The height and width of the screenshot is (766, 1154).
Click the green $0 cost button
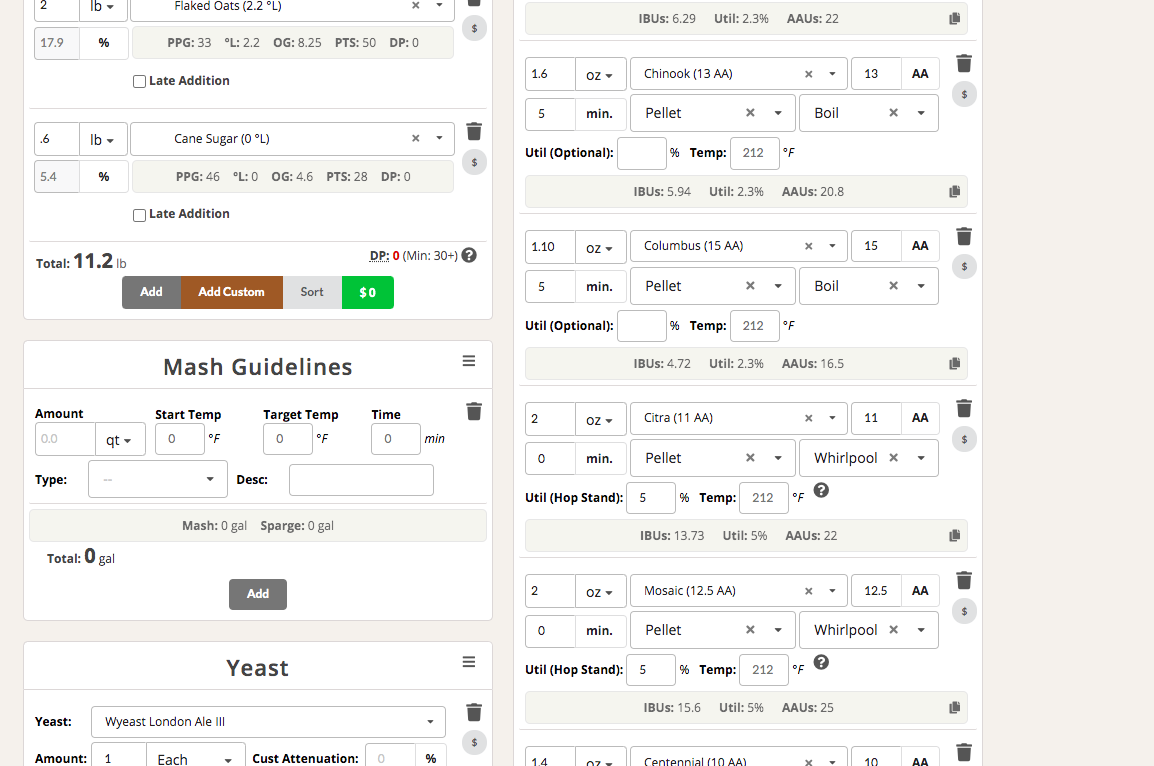pos(368,292)
